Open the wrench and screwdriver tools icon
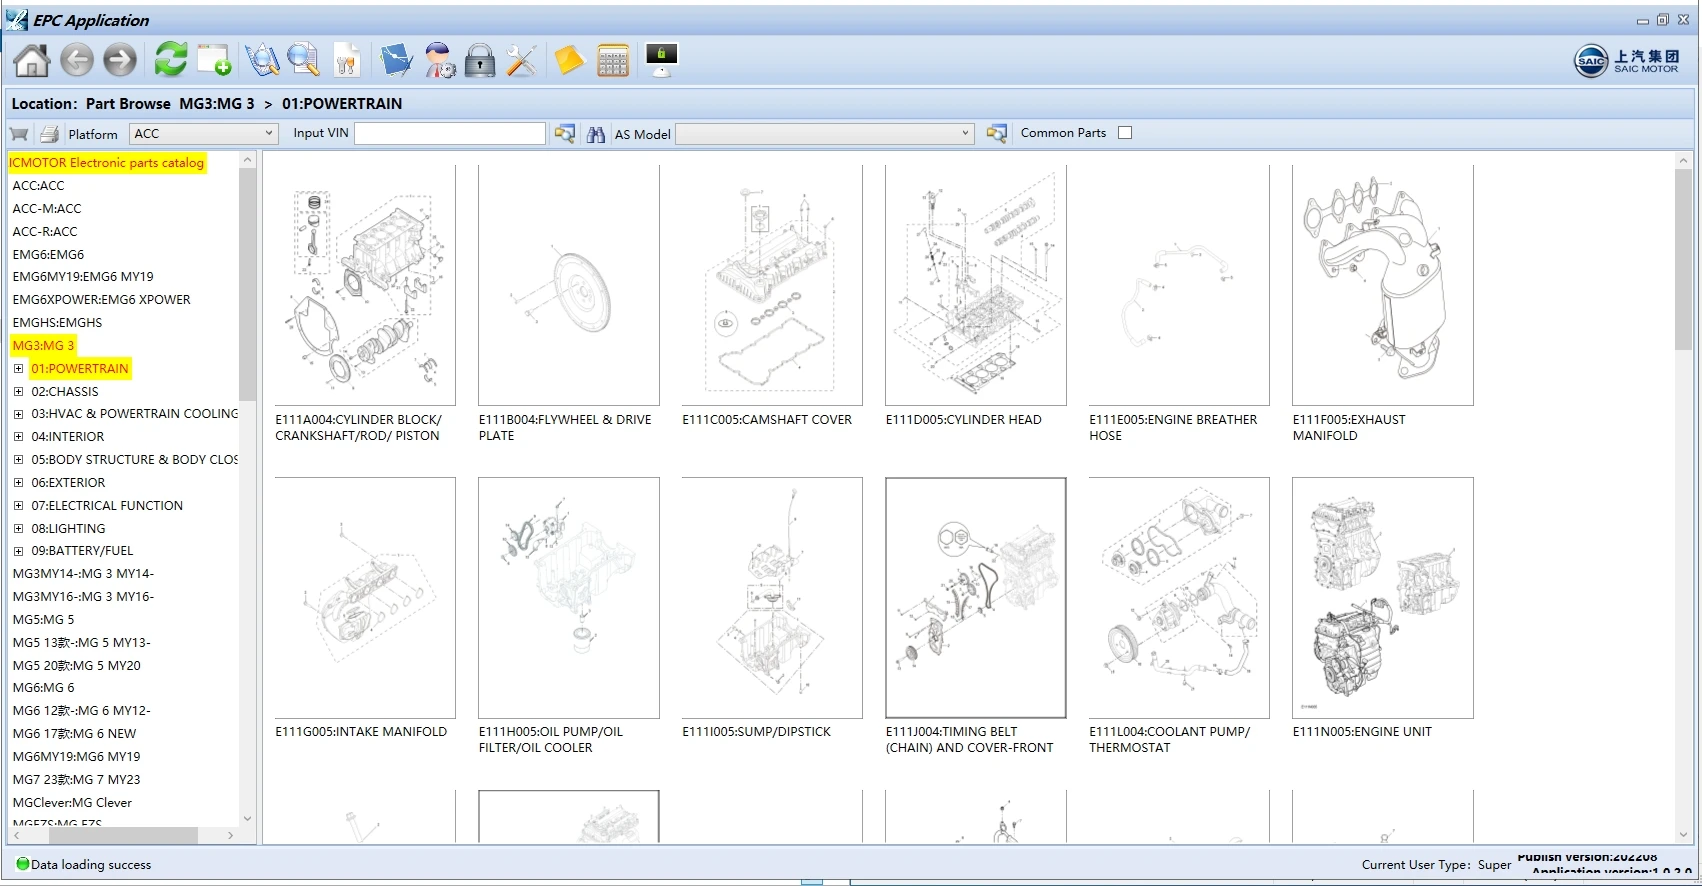Viewport: 1702px width, 886px height. pyautogui.click(x=521, y=61)
